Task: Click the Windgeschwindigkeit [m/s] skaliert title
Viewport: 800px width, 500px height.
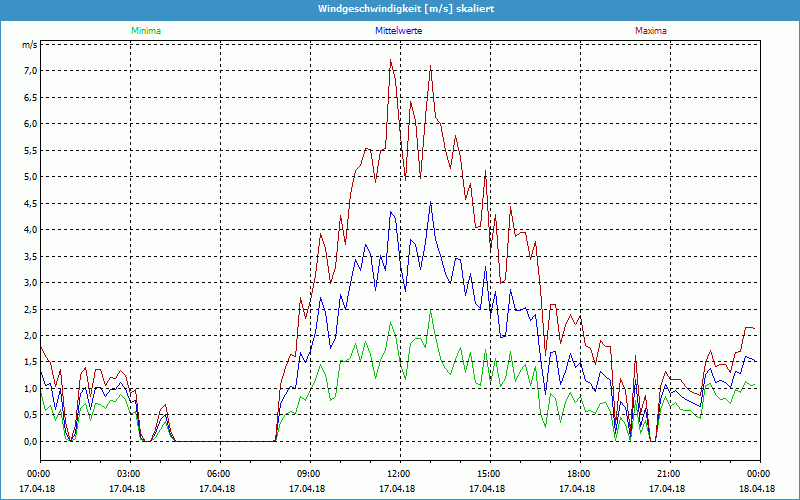Action: point(406,9)
